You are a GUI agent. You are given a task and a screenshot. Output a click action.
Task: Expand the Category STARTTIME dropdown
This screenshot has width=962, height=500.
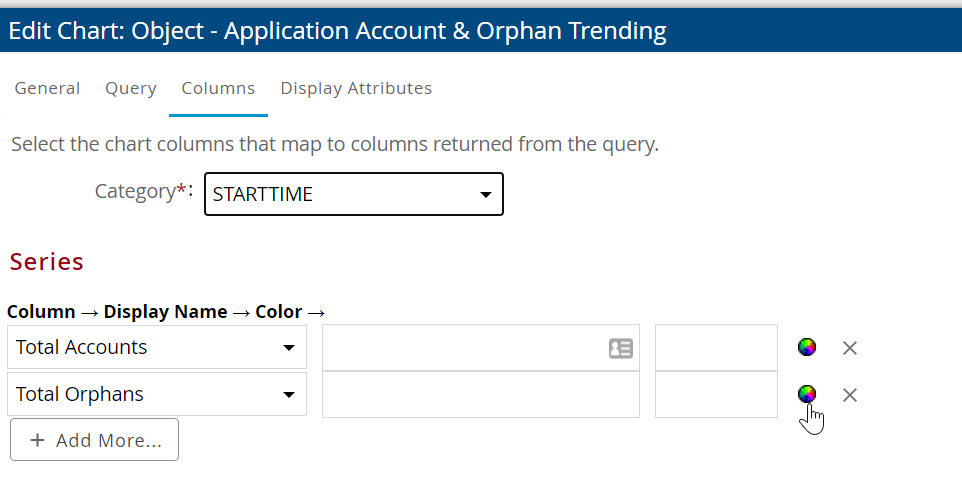(x=353, y=194)
